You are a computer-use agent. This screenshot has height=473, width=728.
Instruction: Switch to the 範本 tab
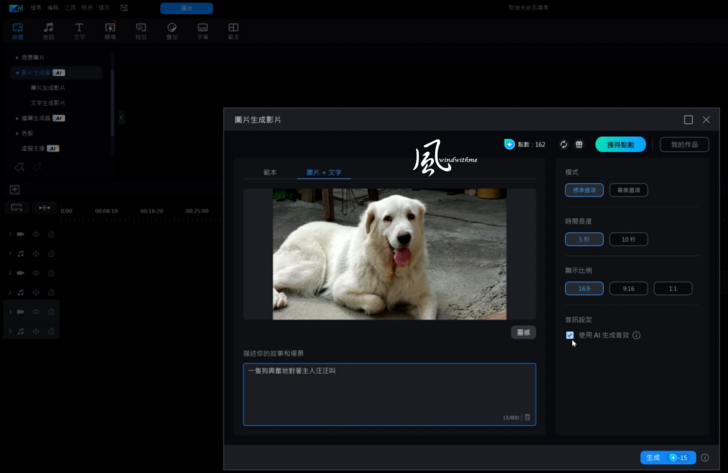[x=270, y=172]
